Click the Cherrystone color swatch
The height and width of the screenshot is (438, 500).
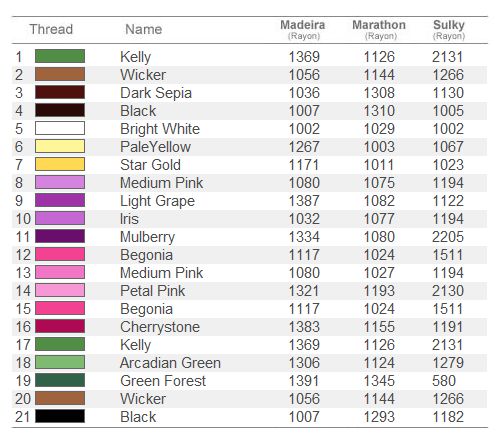[x=60, y=326]
